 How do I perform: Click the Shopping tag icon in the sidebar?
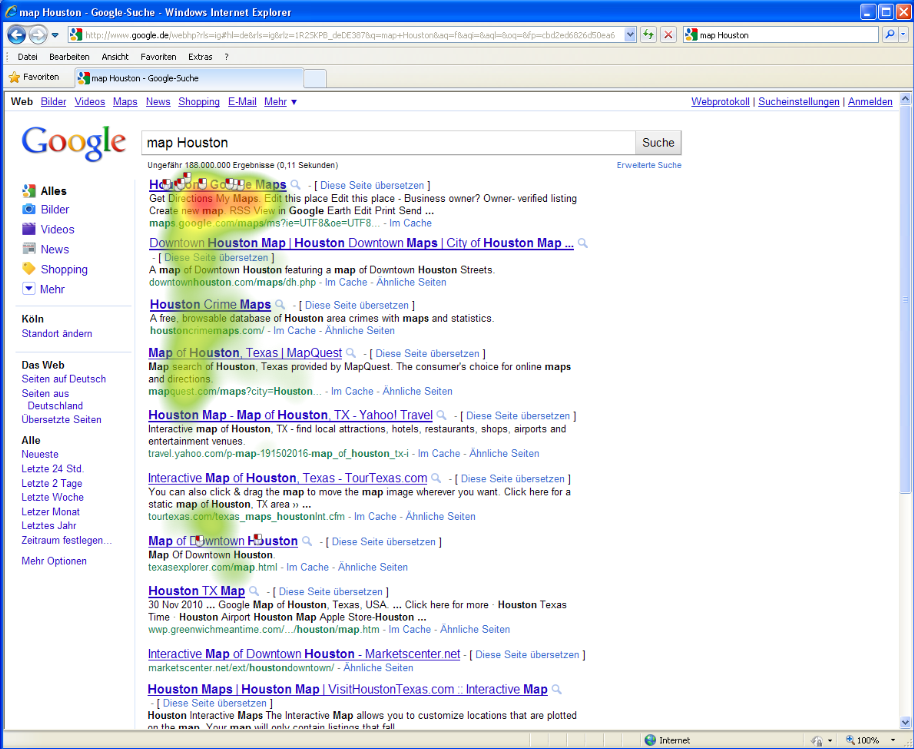click(x=29, y=269)
